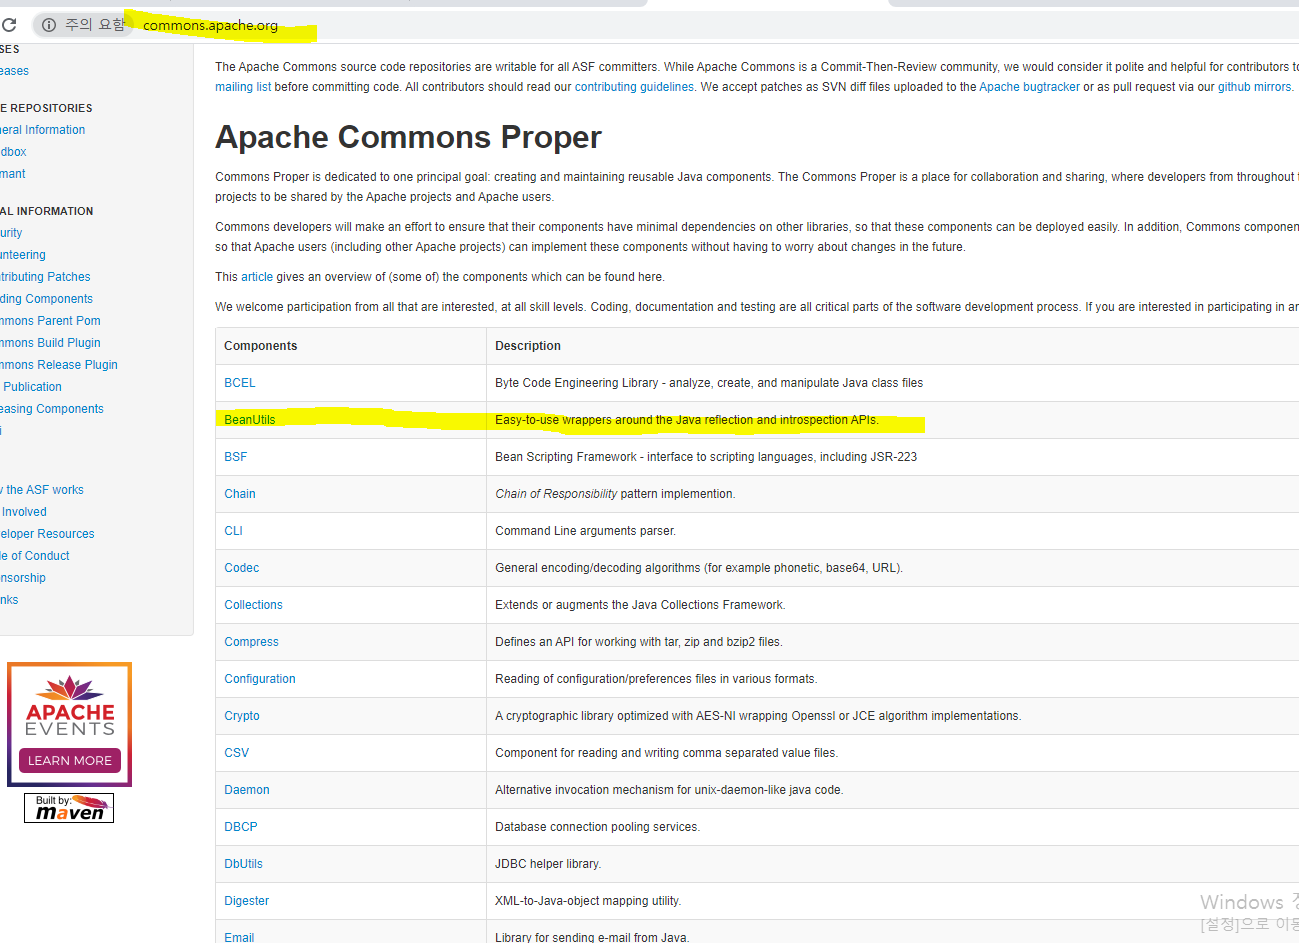Select the 'Command Line arguments parser.' description

[586, 531]
